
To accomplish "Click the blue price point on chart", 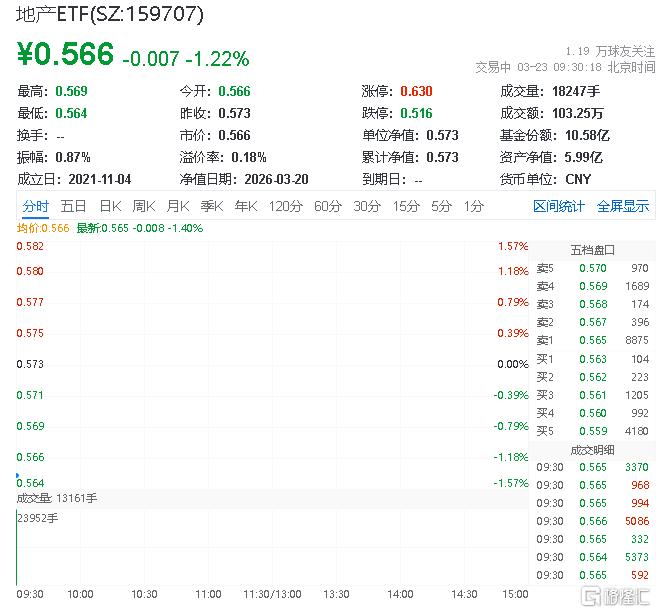I will click(18, 475).
